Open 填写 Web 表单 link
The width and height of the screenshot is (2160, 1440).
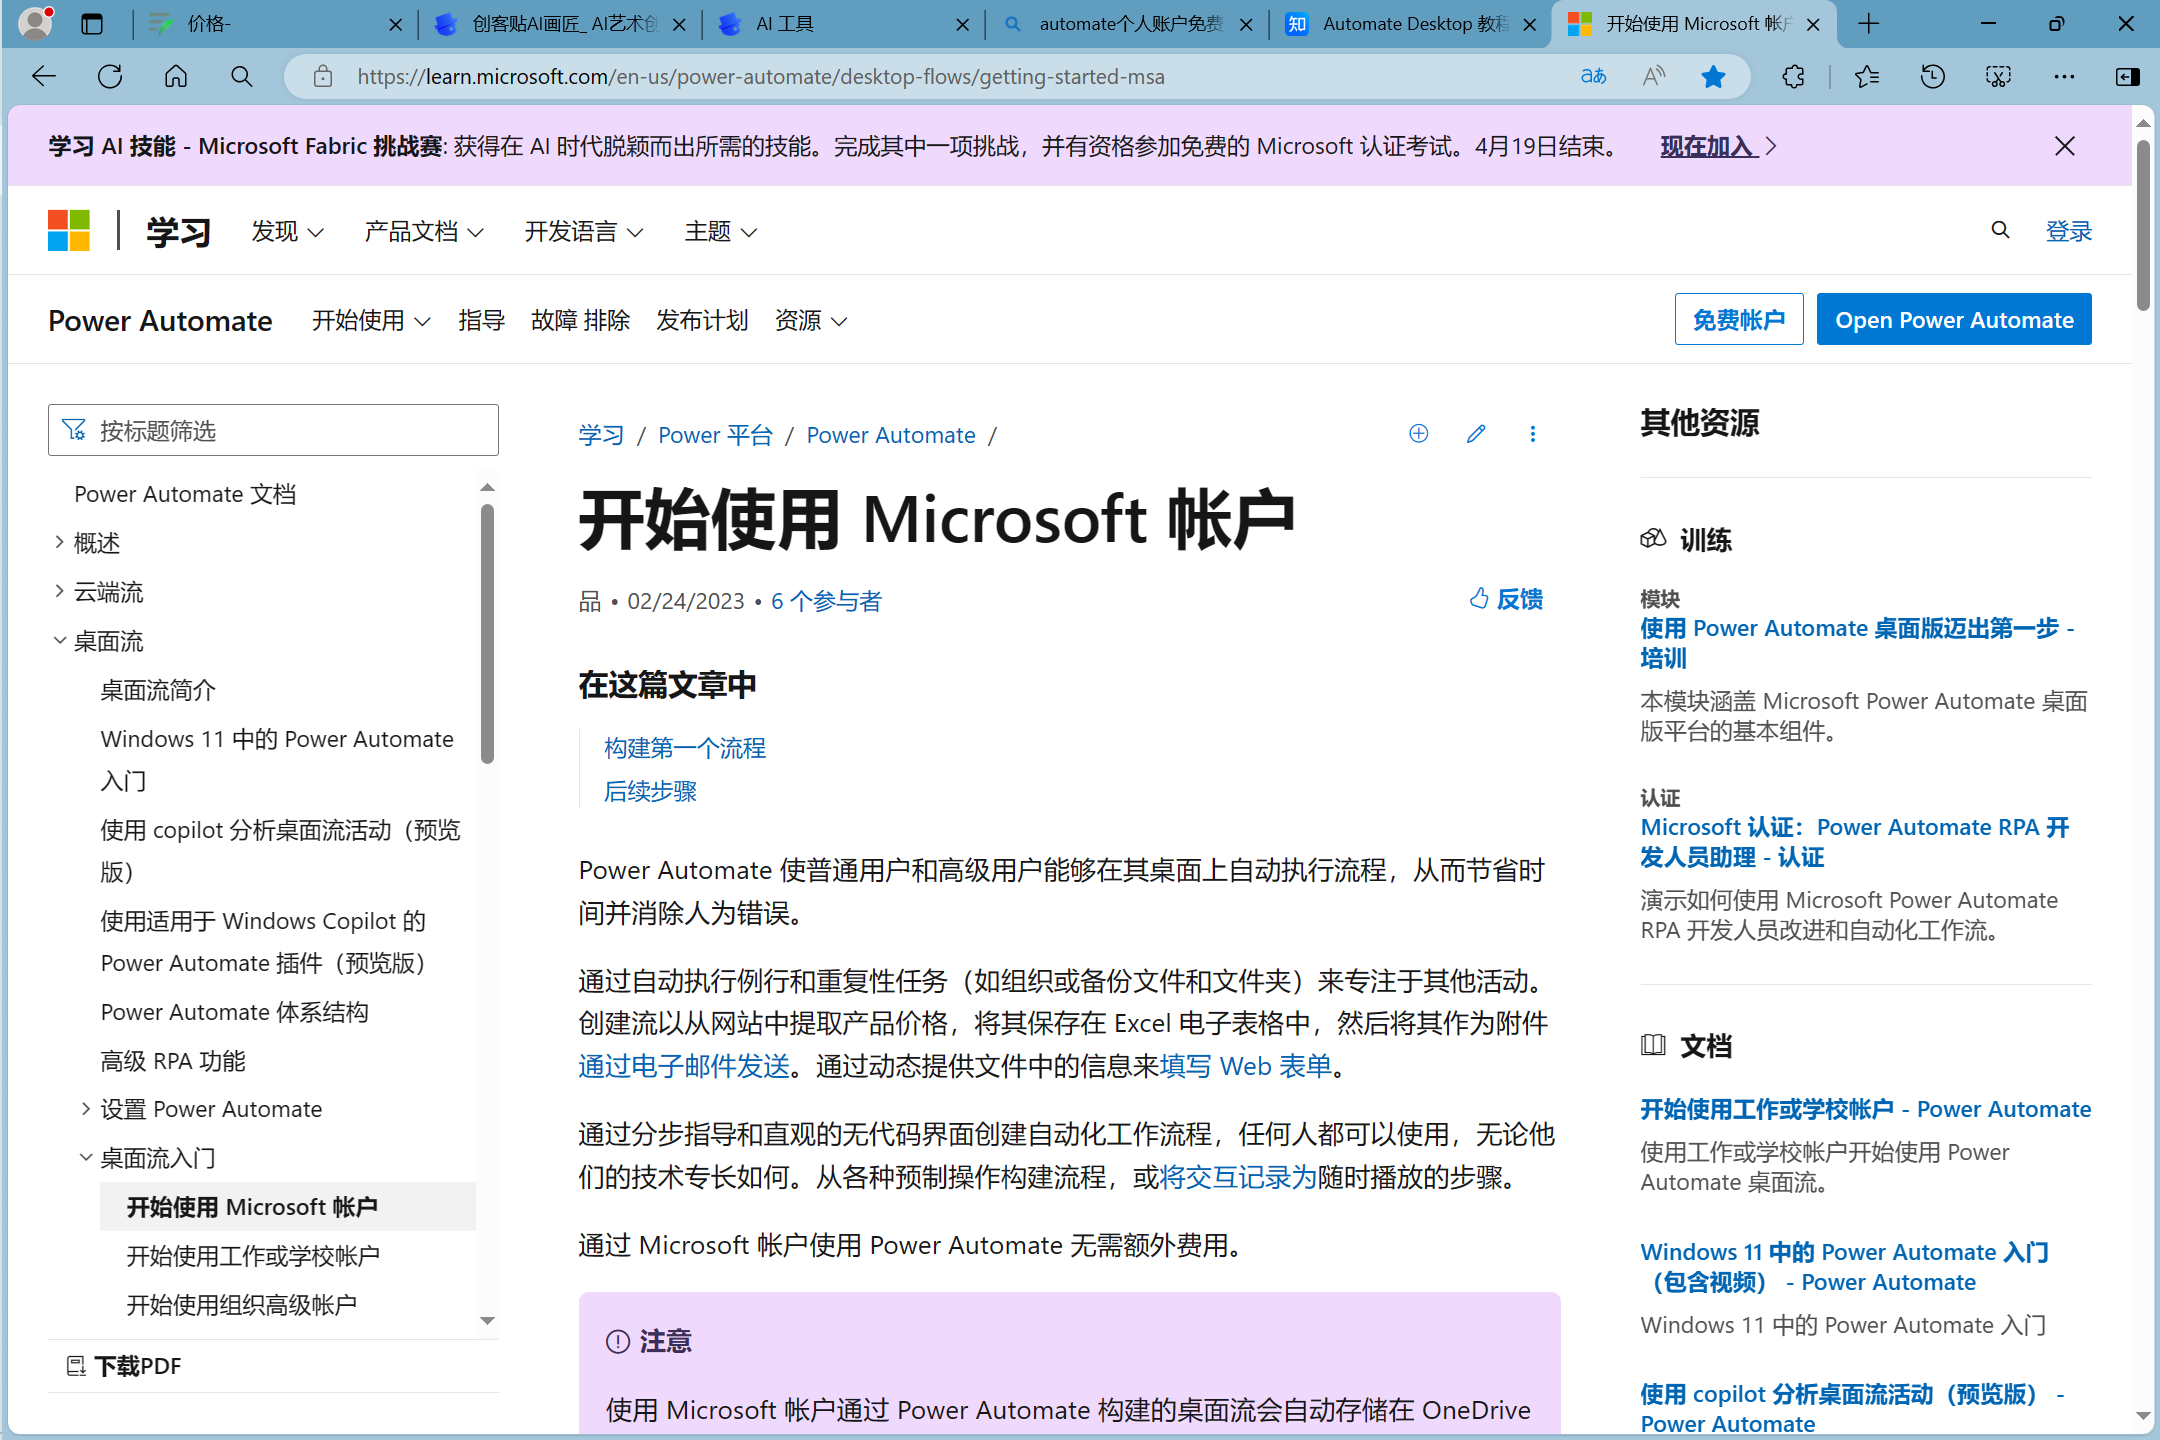1246,1066
